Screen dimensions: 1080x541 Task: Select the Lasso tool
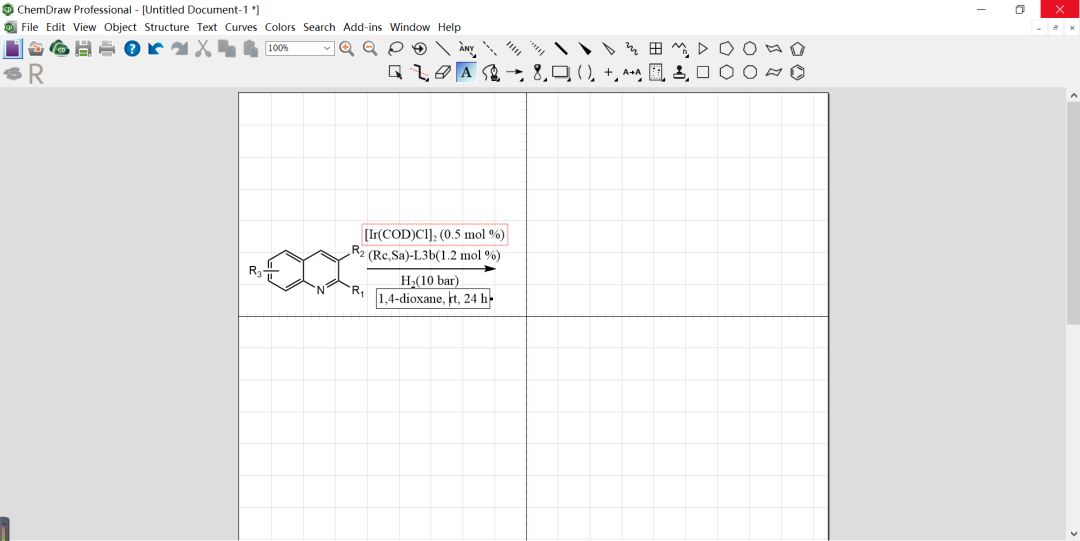point(395,49)
